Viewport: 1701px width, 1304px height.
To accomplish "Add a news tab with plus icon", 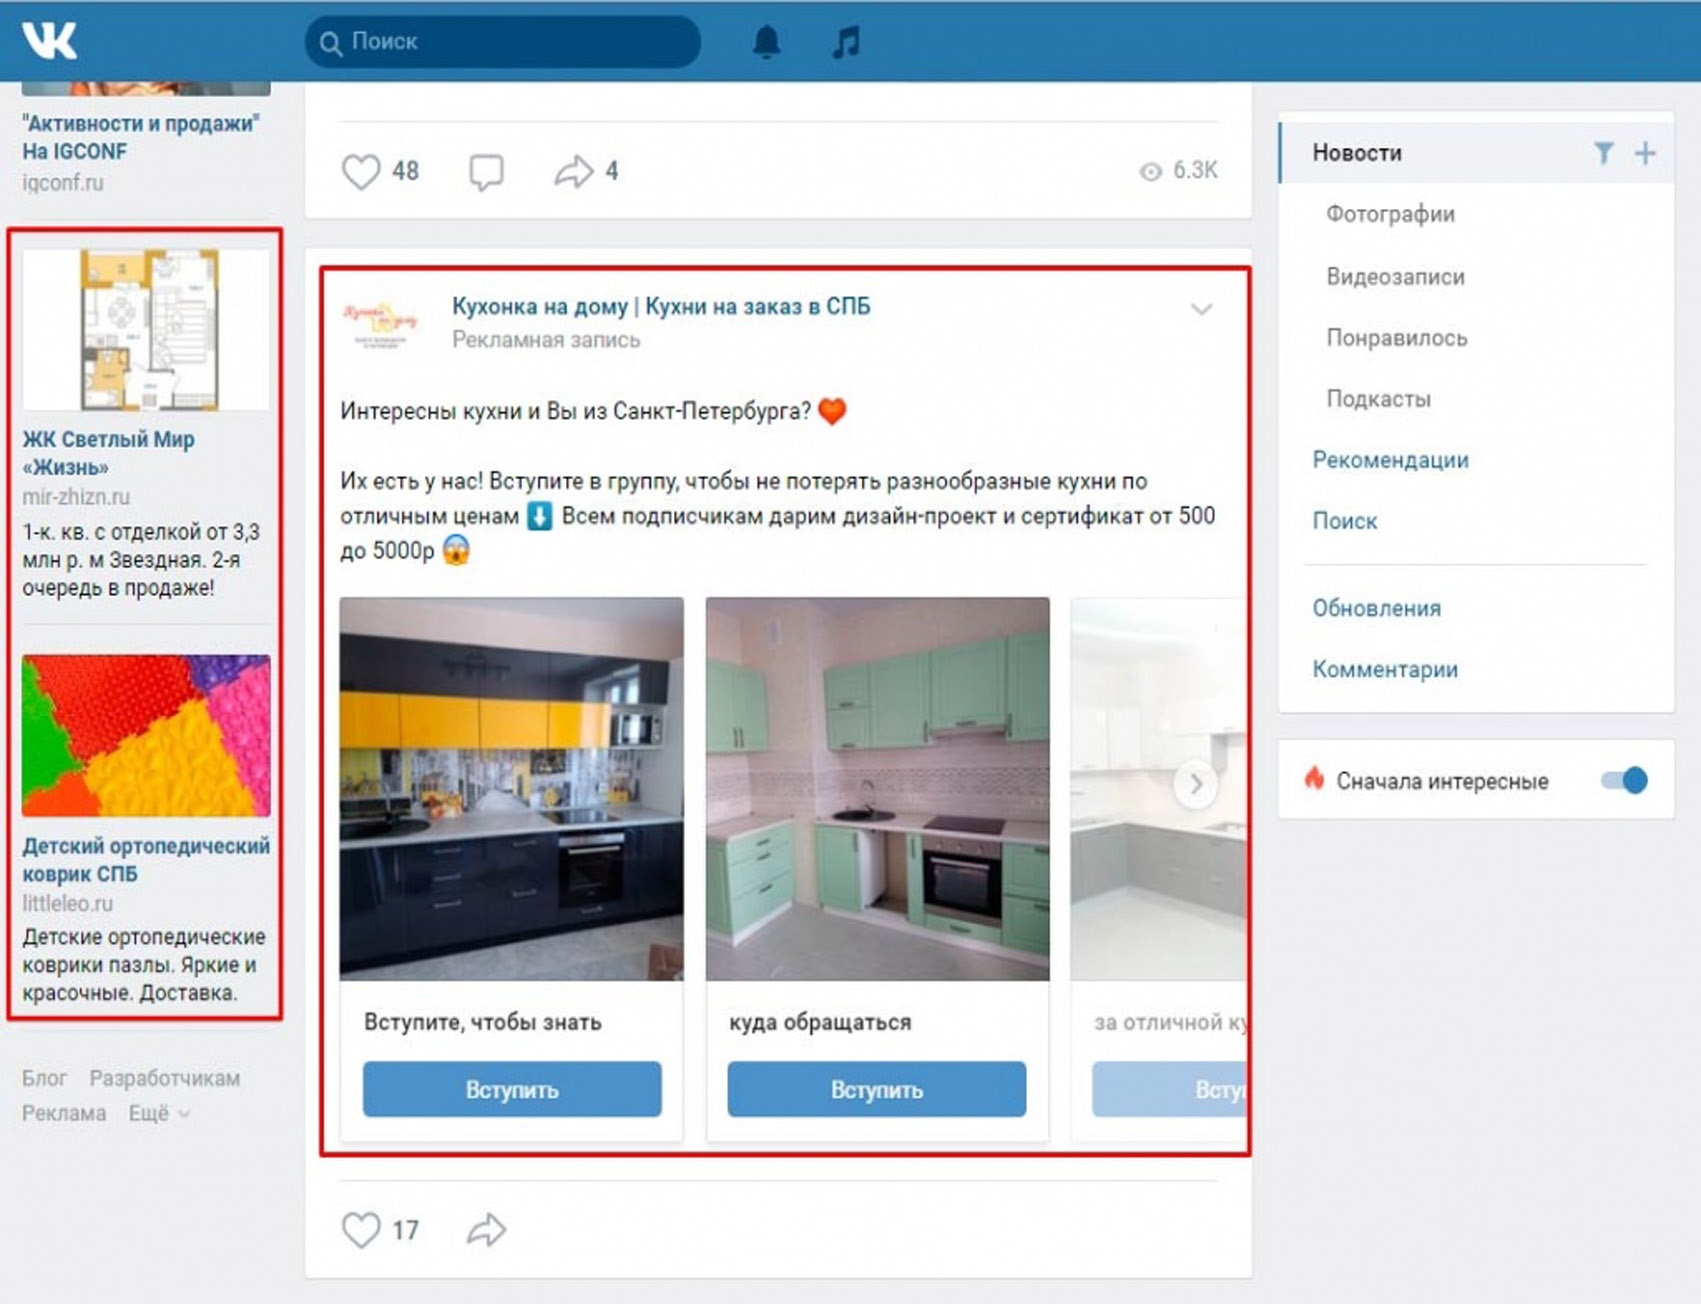I will [x=1645, y=153].
